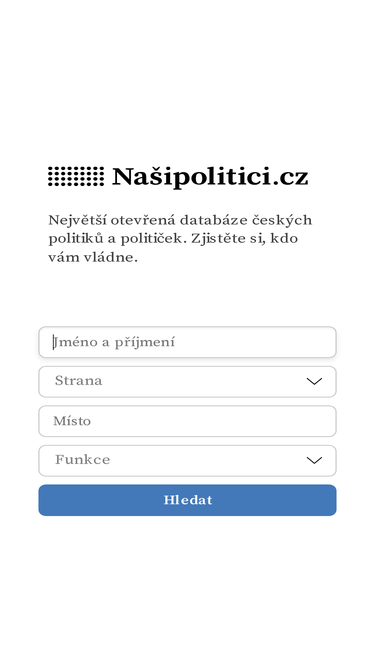
Task: Click into the Místo text field
Action: pos(188,421)
